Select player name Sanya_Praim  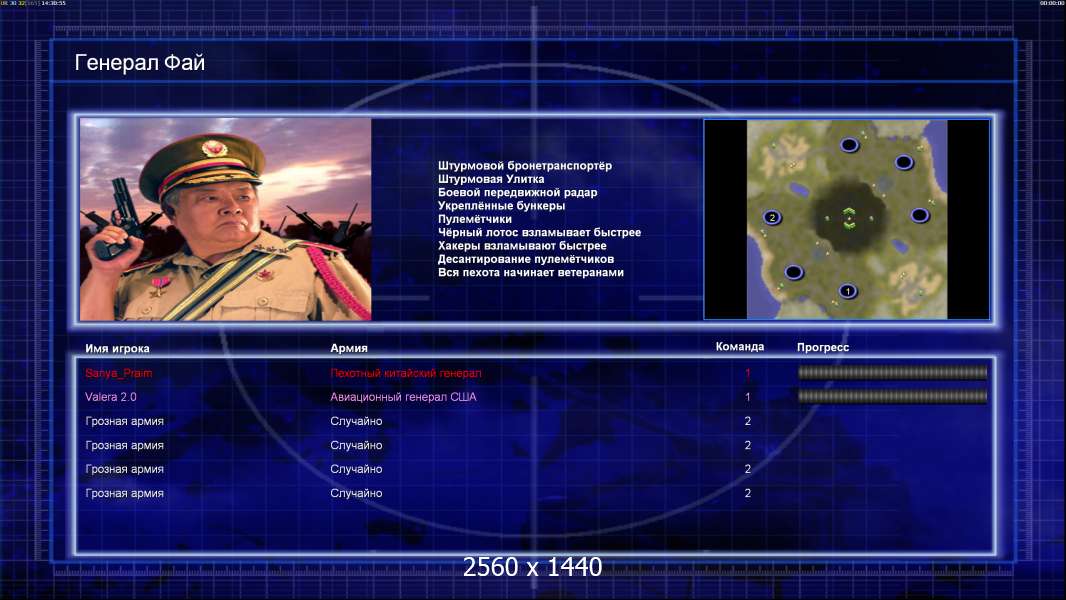point(119,373)
